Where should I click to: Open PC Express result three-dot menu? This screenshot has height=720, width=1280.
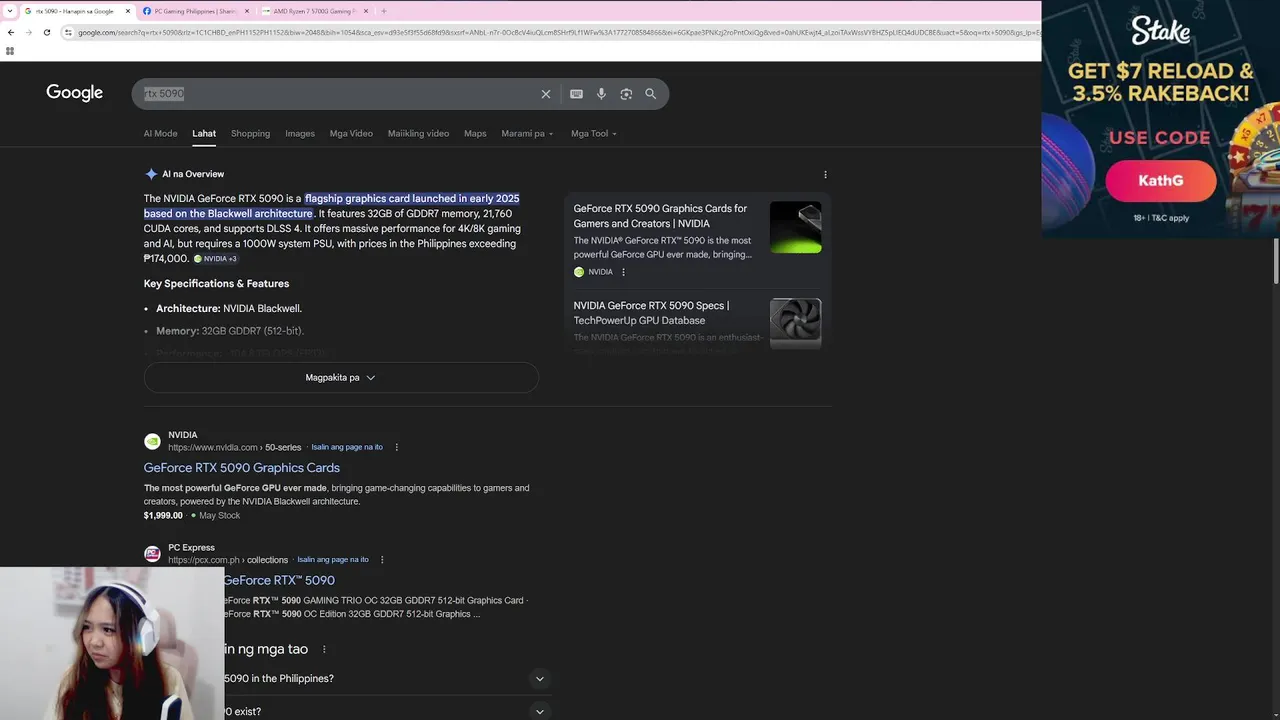pos(382,560)
